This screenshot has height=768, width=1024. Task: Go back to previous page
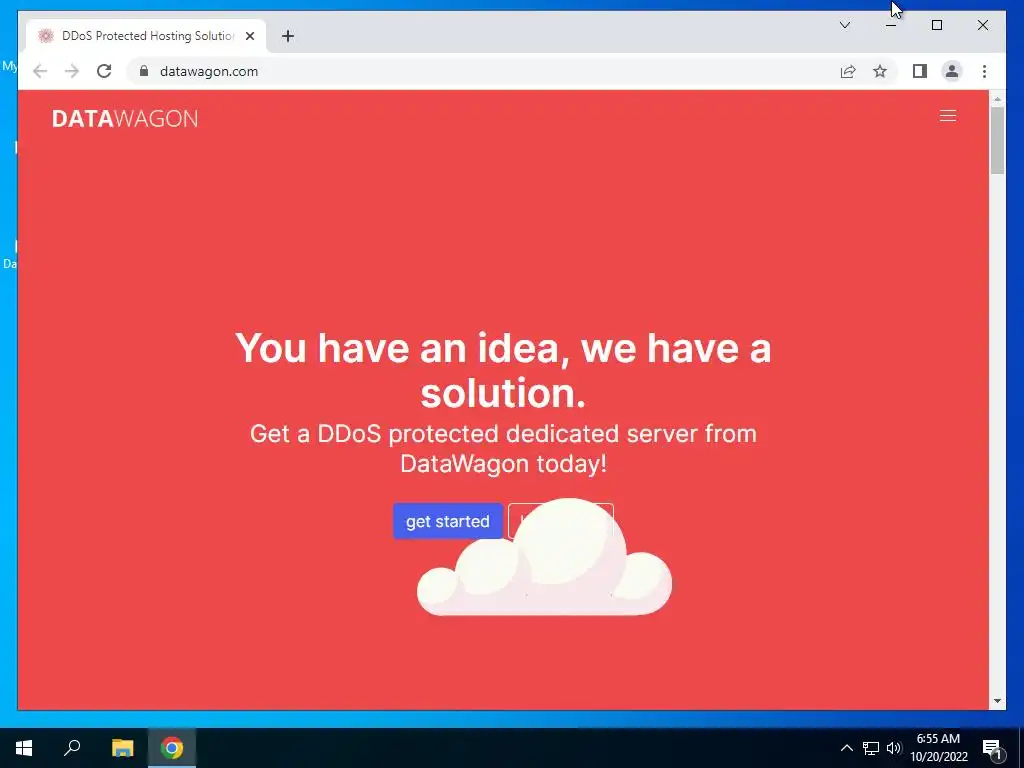(x=40, y=71)
